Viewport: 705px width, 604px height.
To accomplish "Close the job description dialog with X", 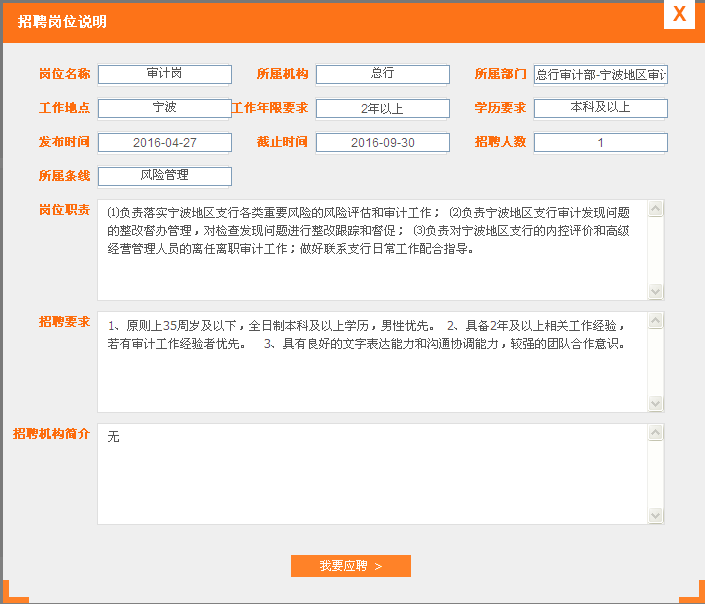I will [x=679, y=14].
